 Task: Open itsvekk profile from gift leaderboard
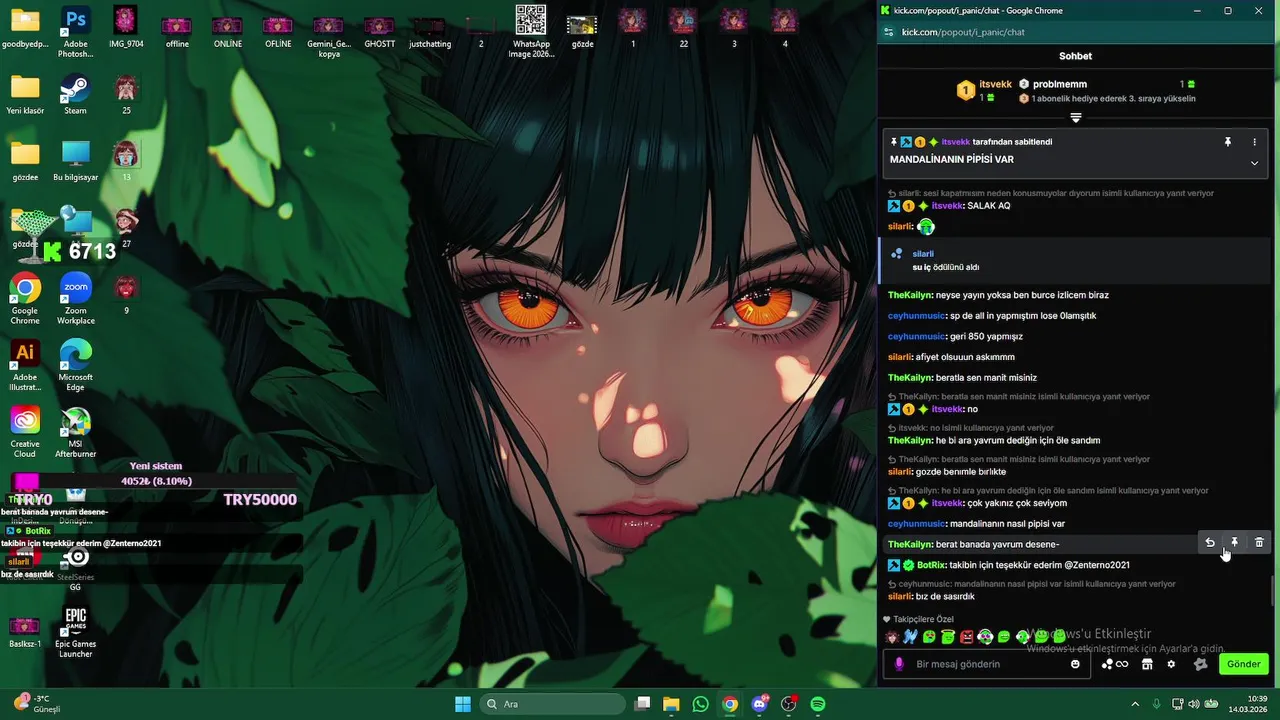[x=995, y=84]
